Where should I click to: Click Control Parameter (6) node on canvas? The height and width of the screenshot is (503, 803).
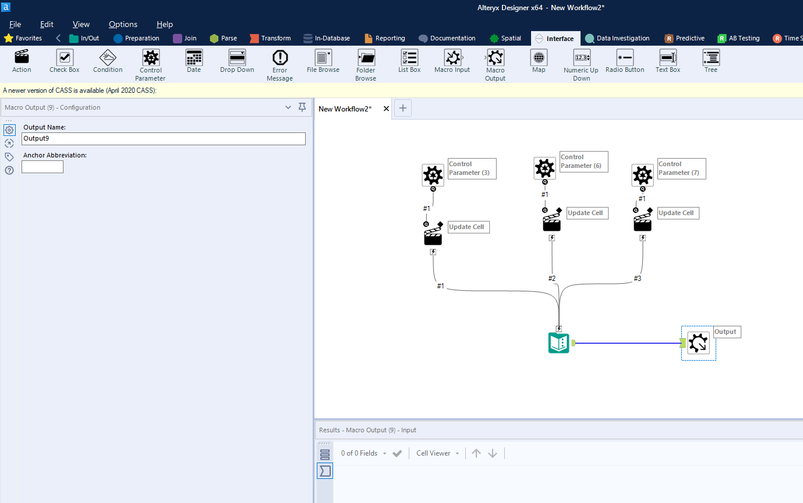[544, 168]
